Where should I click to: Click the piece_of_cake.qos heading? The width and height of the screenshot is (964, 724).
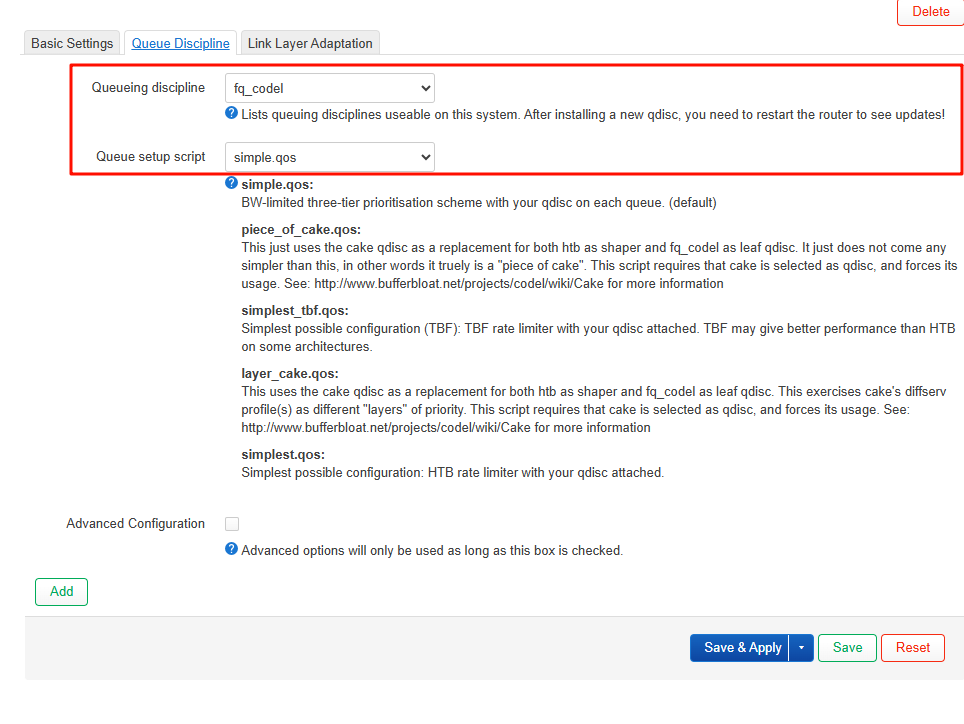pyautogui.click(x=301, y=229)
